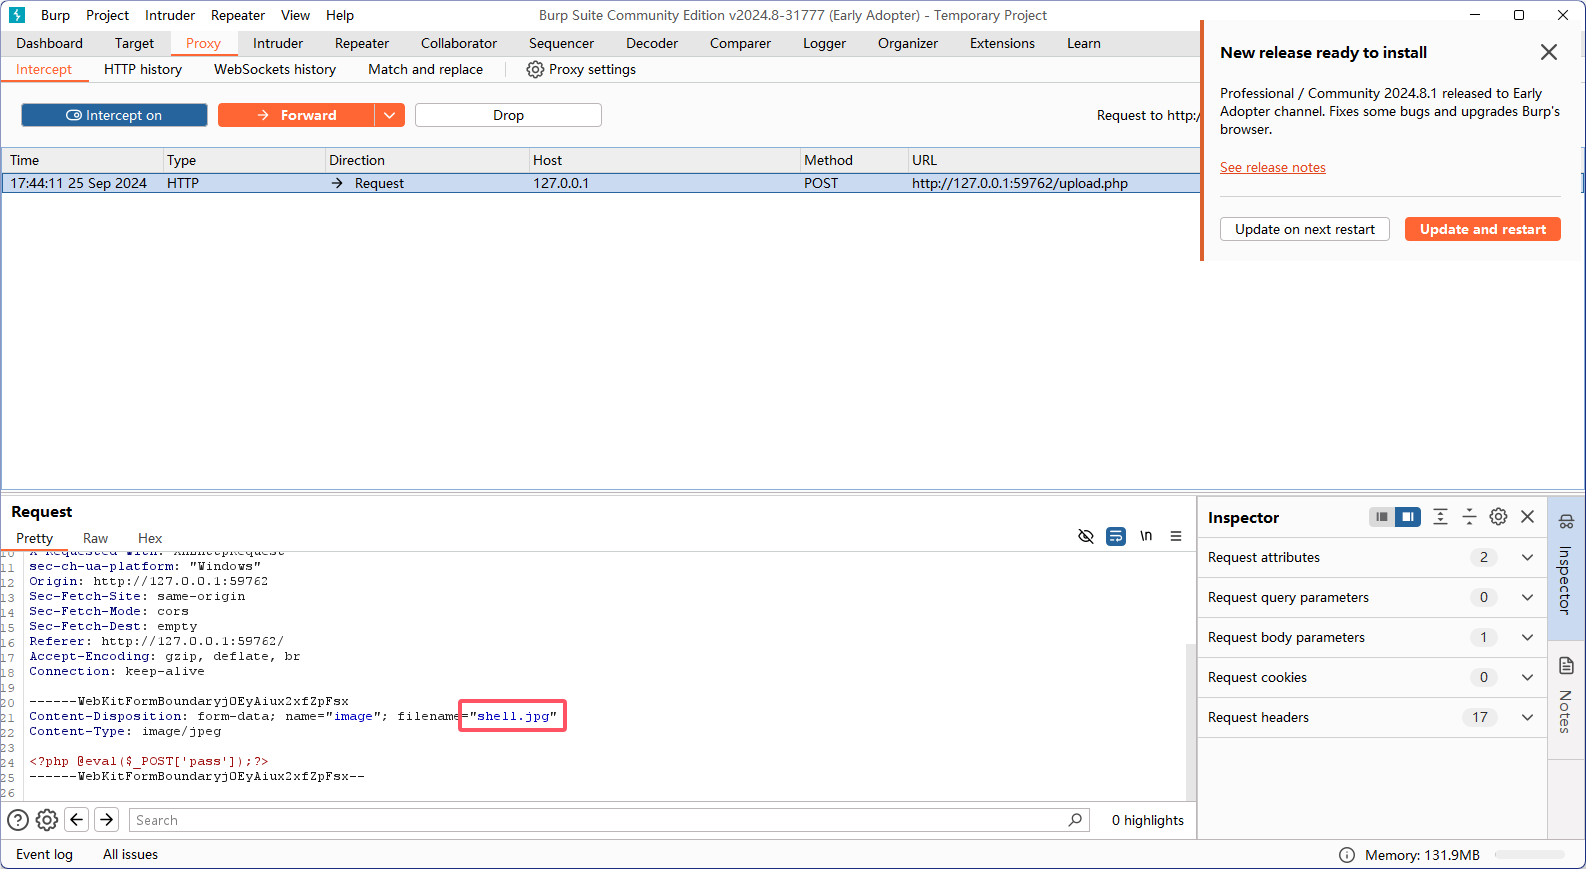Open the Forward options dropdown arrow

tap(390, 115)
